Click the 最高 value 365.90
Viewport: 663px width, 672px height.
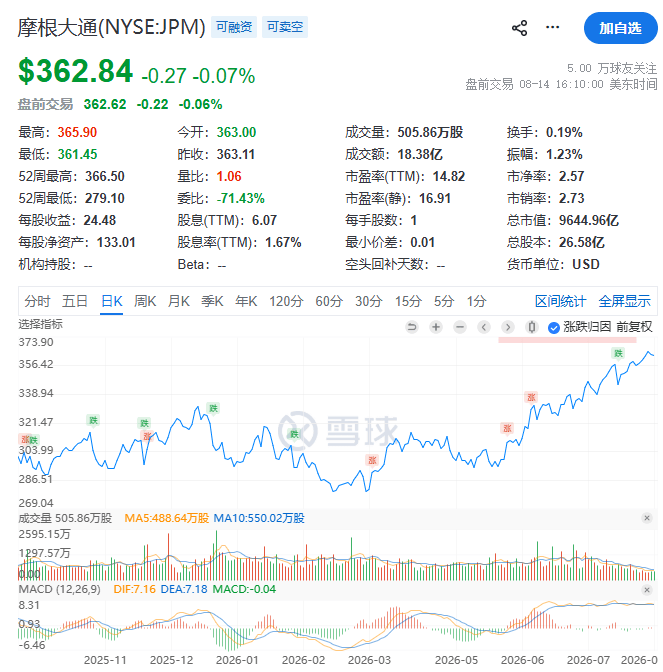point(77,132)
